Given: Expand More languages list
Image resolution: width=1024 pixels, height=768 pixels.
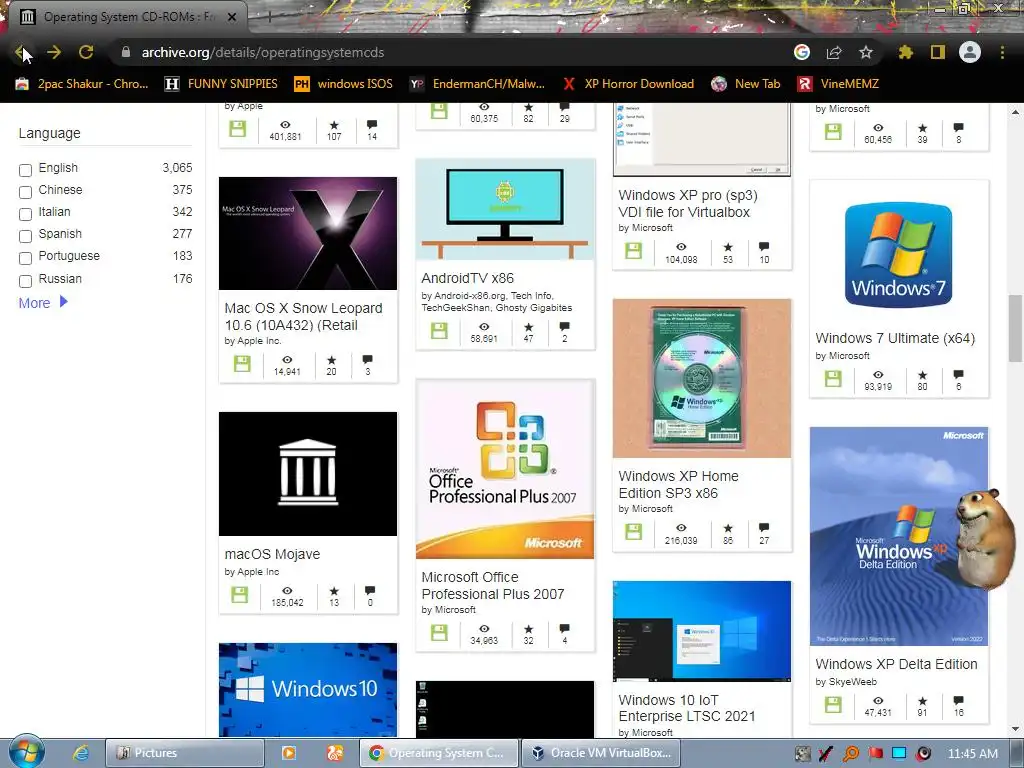Looking at the screenshot, I should click(x=43, y=302).
